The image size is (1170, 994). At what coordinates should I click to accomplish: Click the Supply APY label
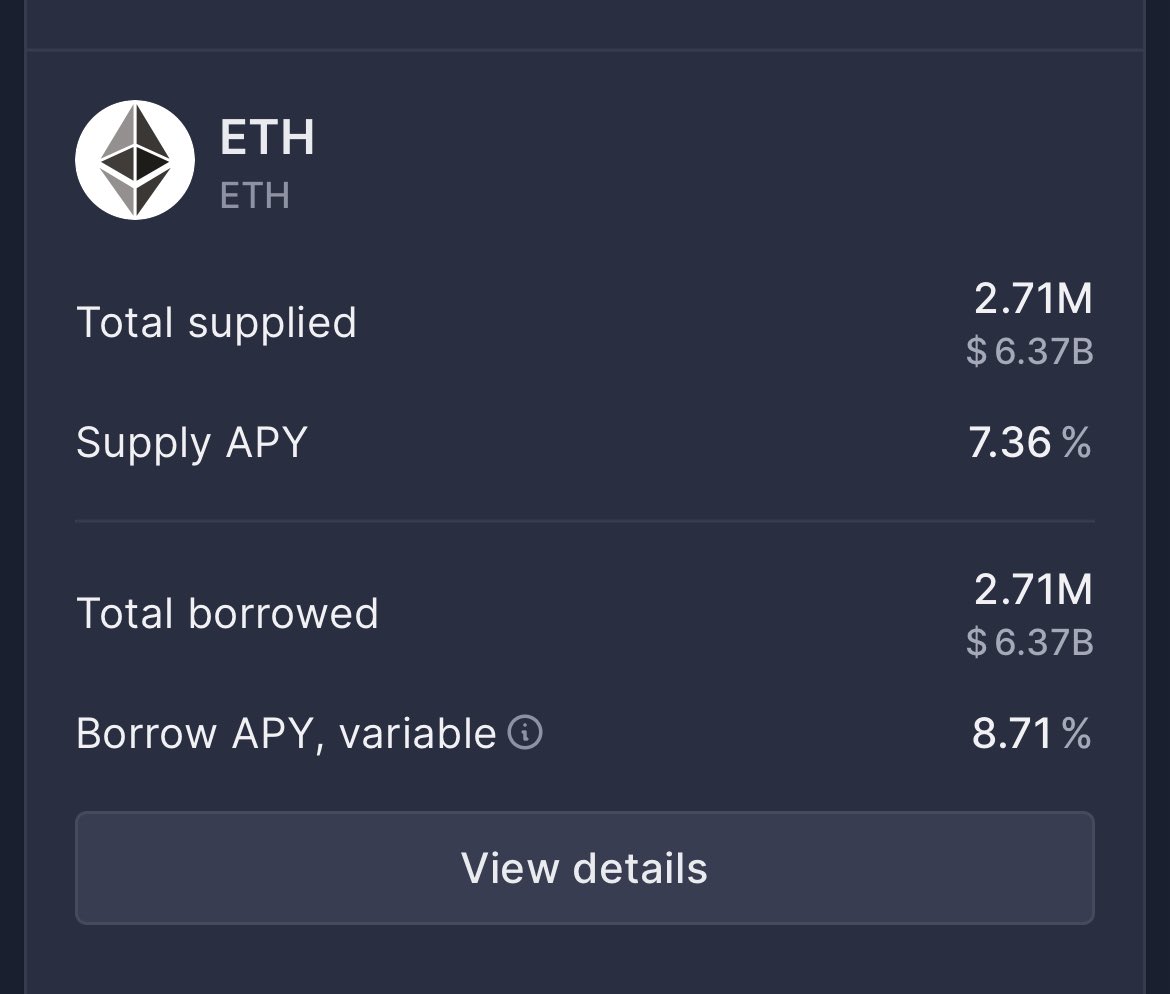pyautogui.click(x=191, y=442)
